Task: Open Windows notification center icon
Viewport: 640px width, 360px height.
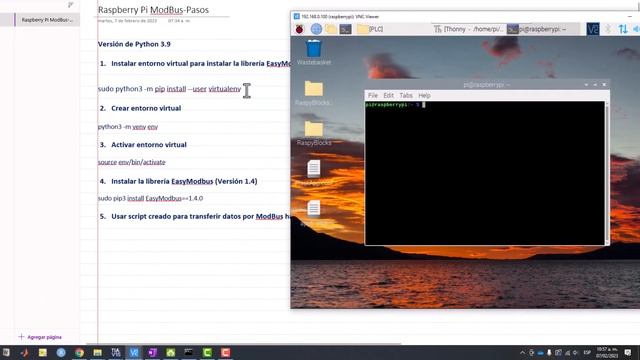Action: point(628,353)
